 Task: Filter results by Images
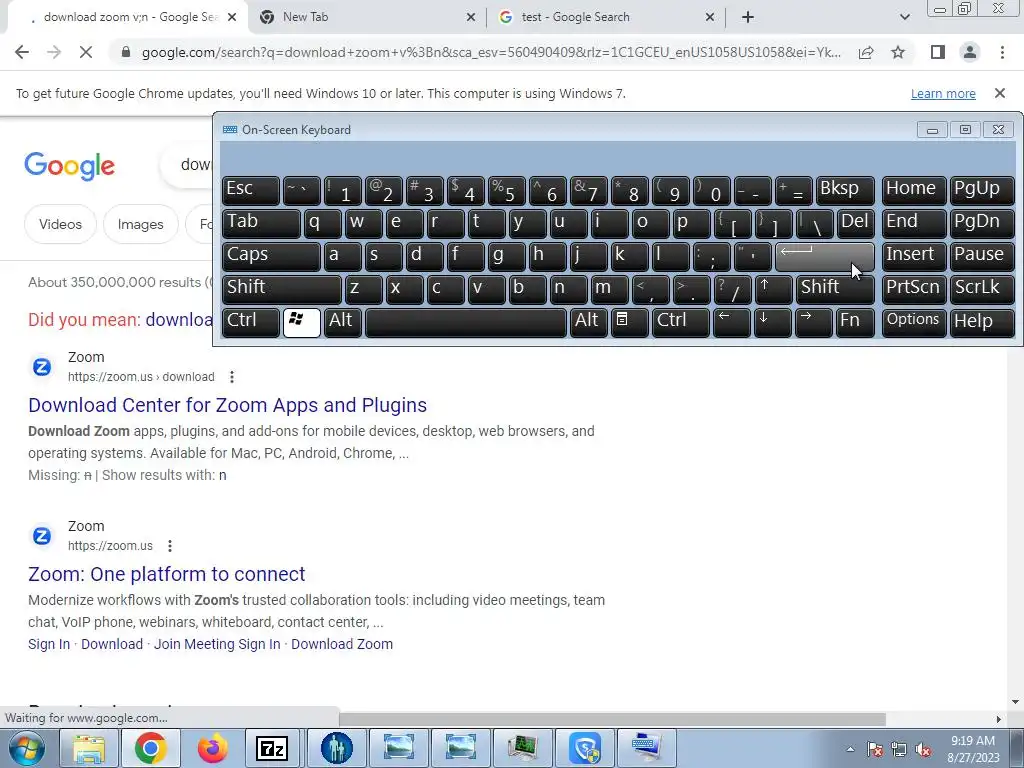(140, 224)
